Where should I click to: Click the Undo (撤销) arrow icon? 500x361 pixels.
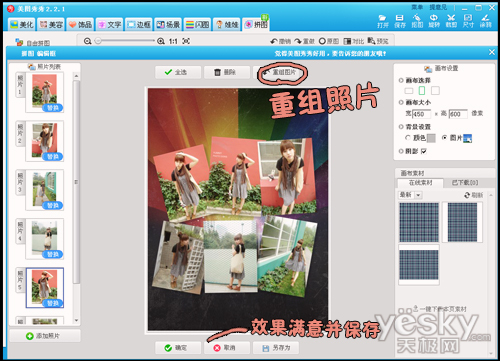(x=274, y=41)
